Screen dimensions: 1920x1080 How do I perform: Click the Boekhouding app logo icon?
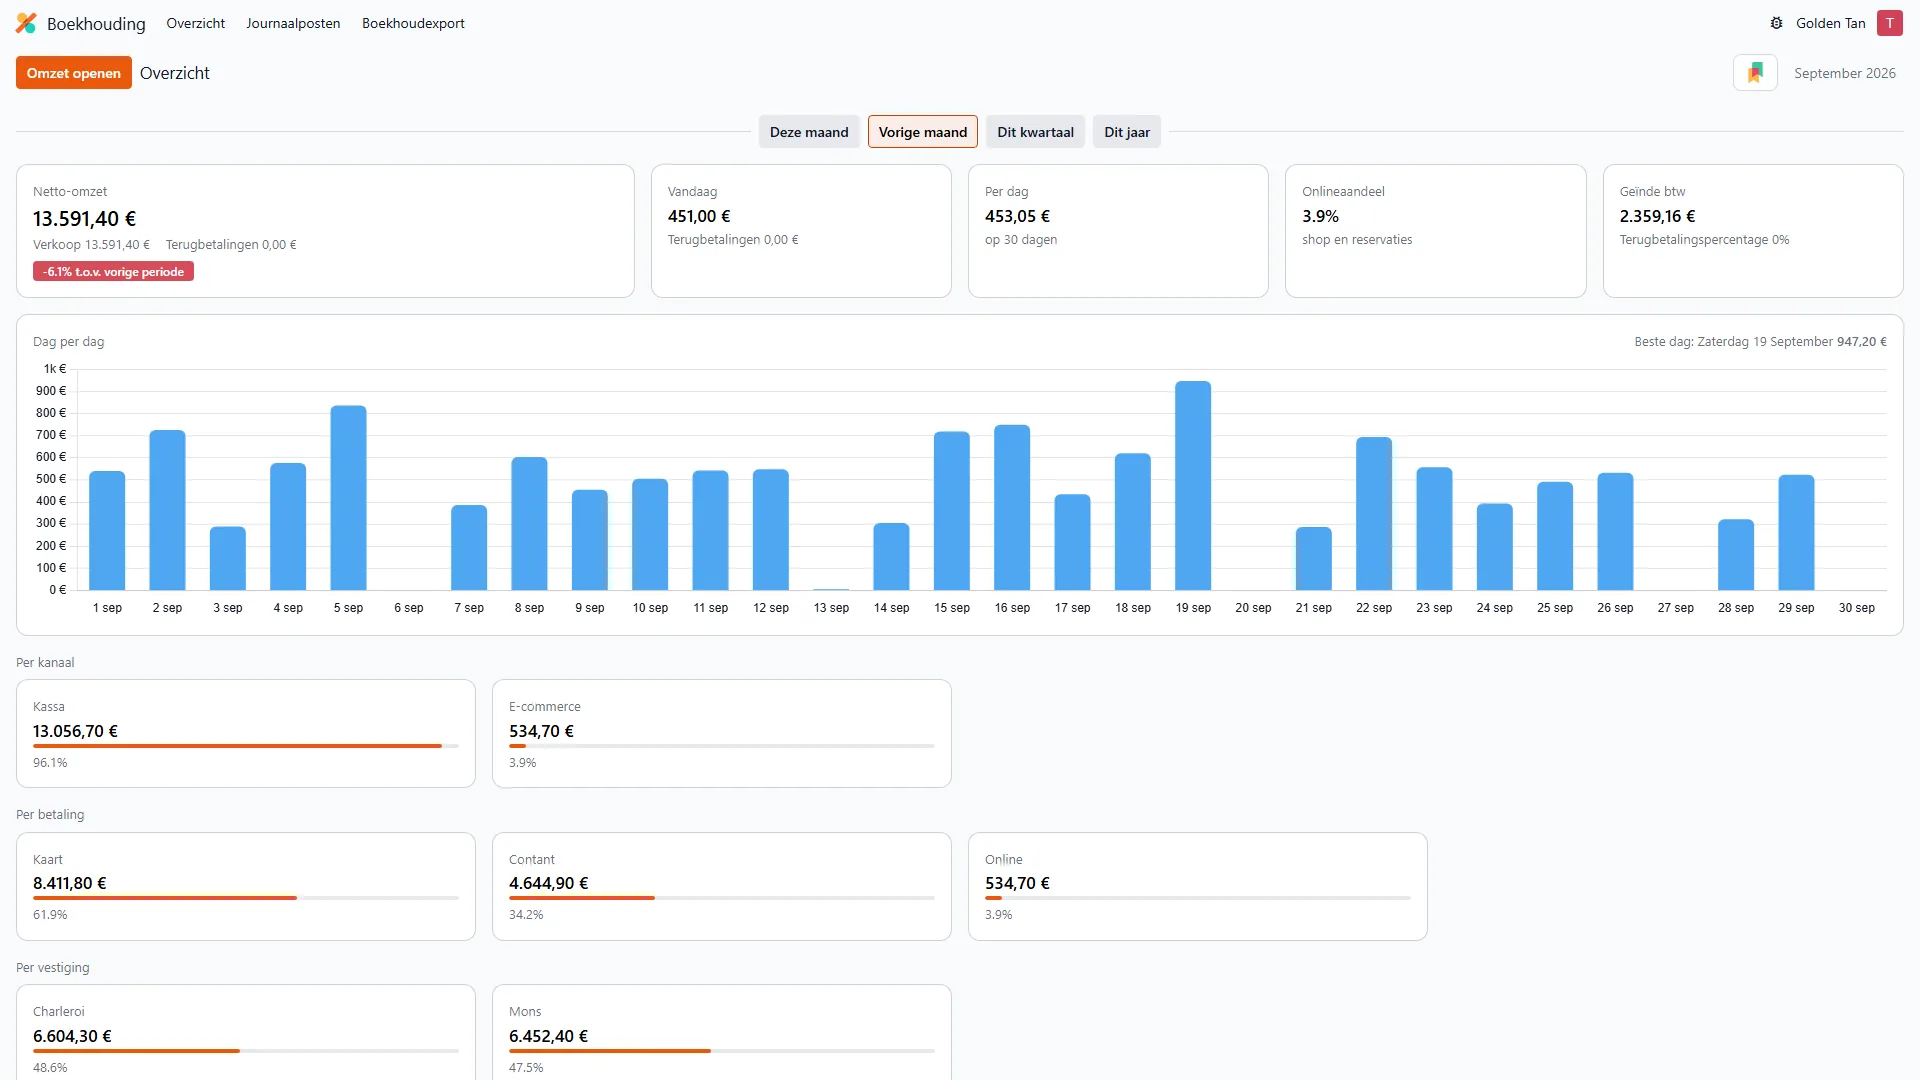coord(26,23)
